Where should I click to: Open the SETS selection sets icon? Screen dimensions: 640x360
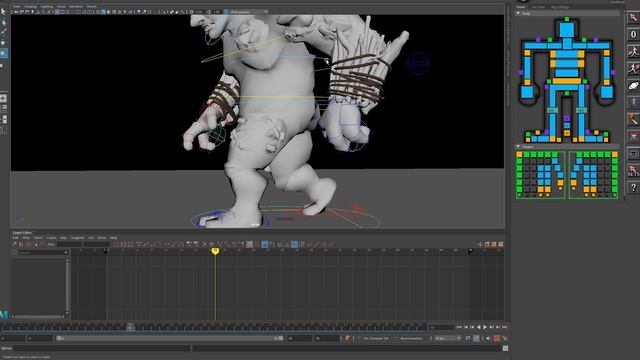coord(633,171)
